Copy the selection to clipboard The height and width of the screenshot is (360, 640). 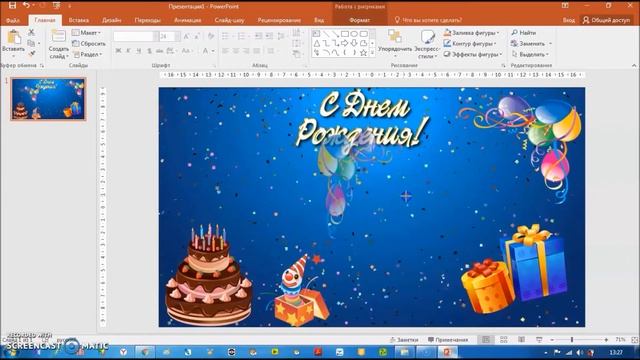click(x=31, y=43)
